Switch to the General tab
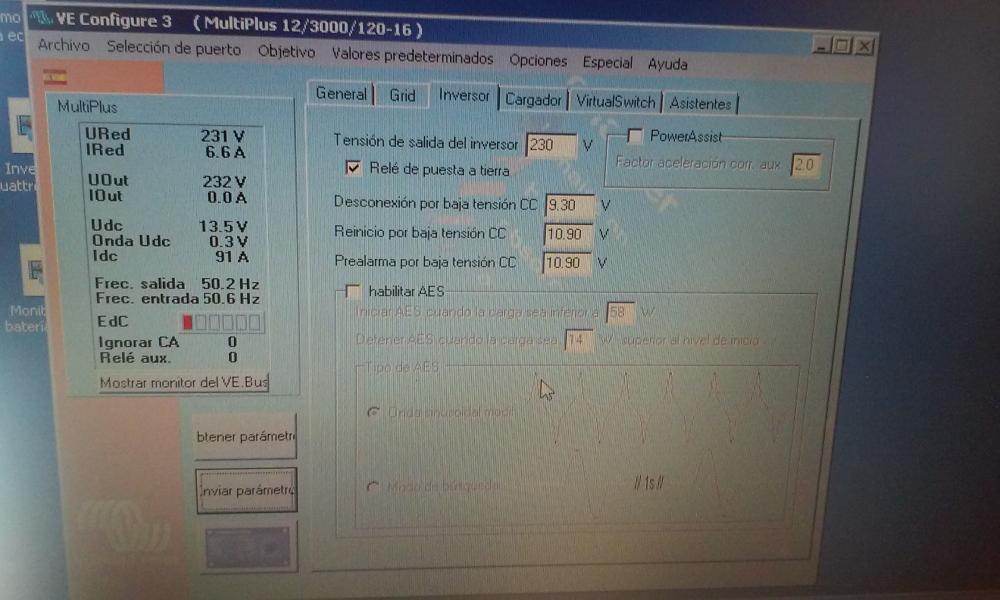The image size is (1000, 600). (341, 94)
